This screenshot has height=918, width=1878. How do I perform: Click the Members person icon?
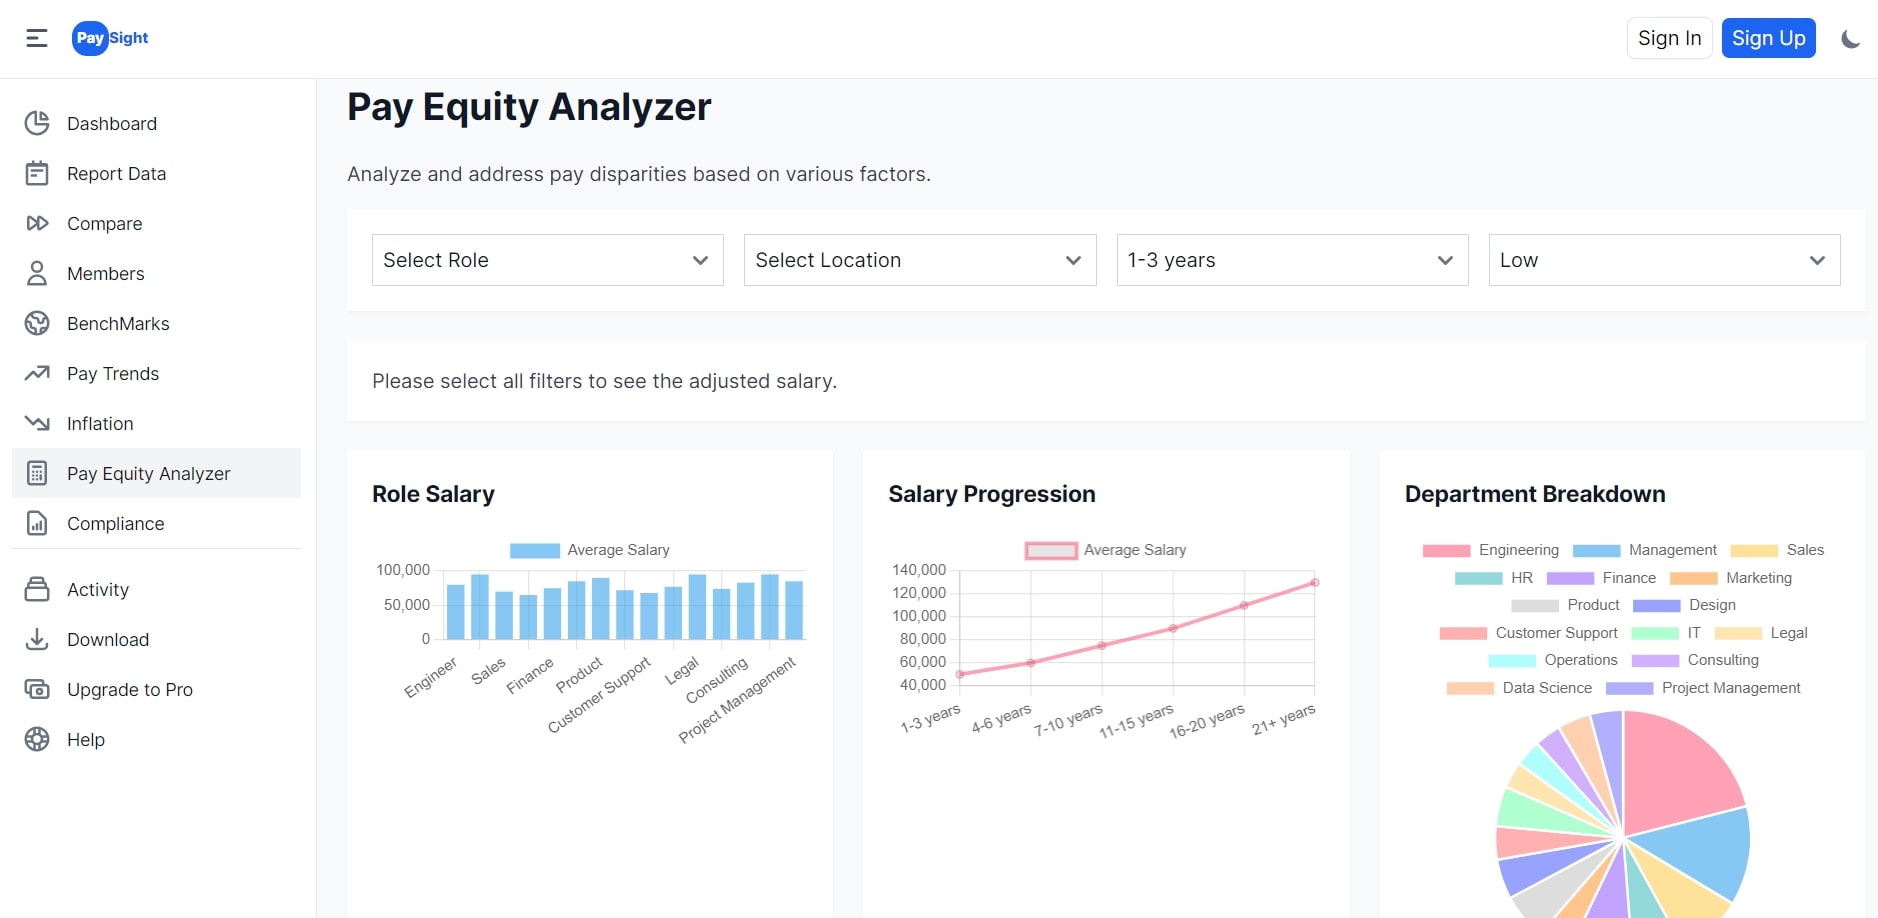37,273
